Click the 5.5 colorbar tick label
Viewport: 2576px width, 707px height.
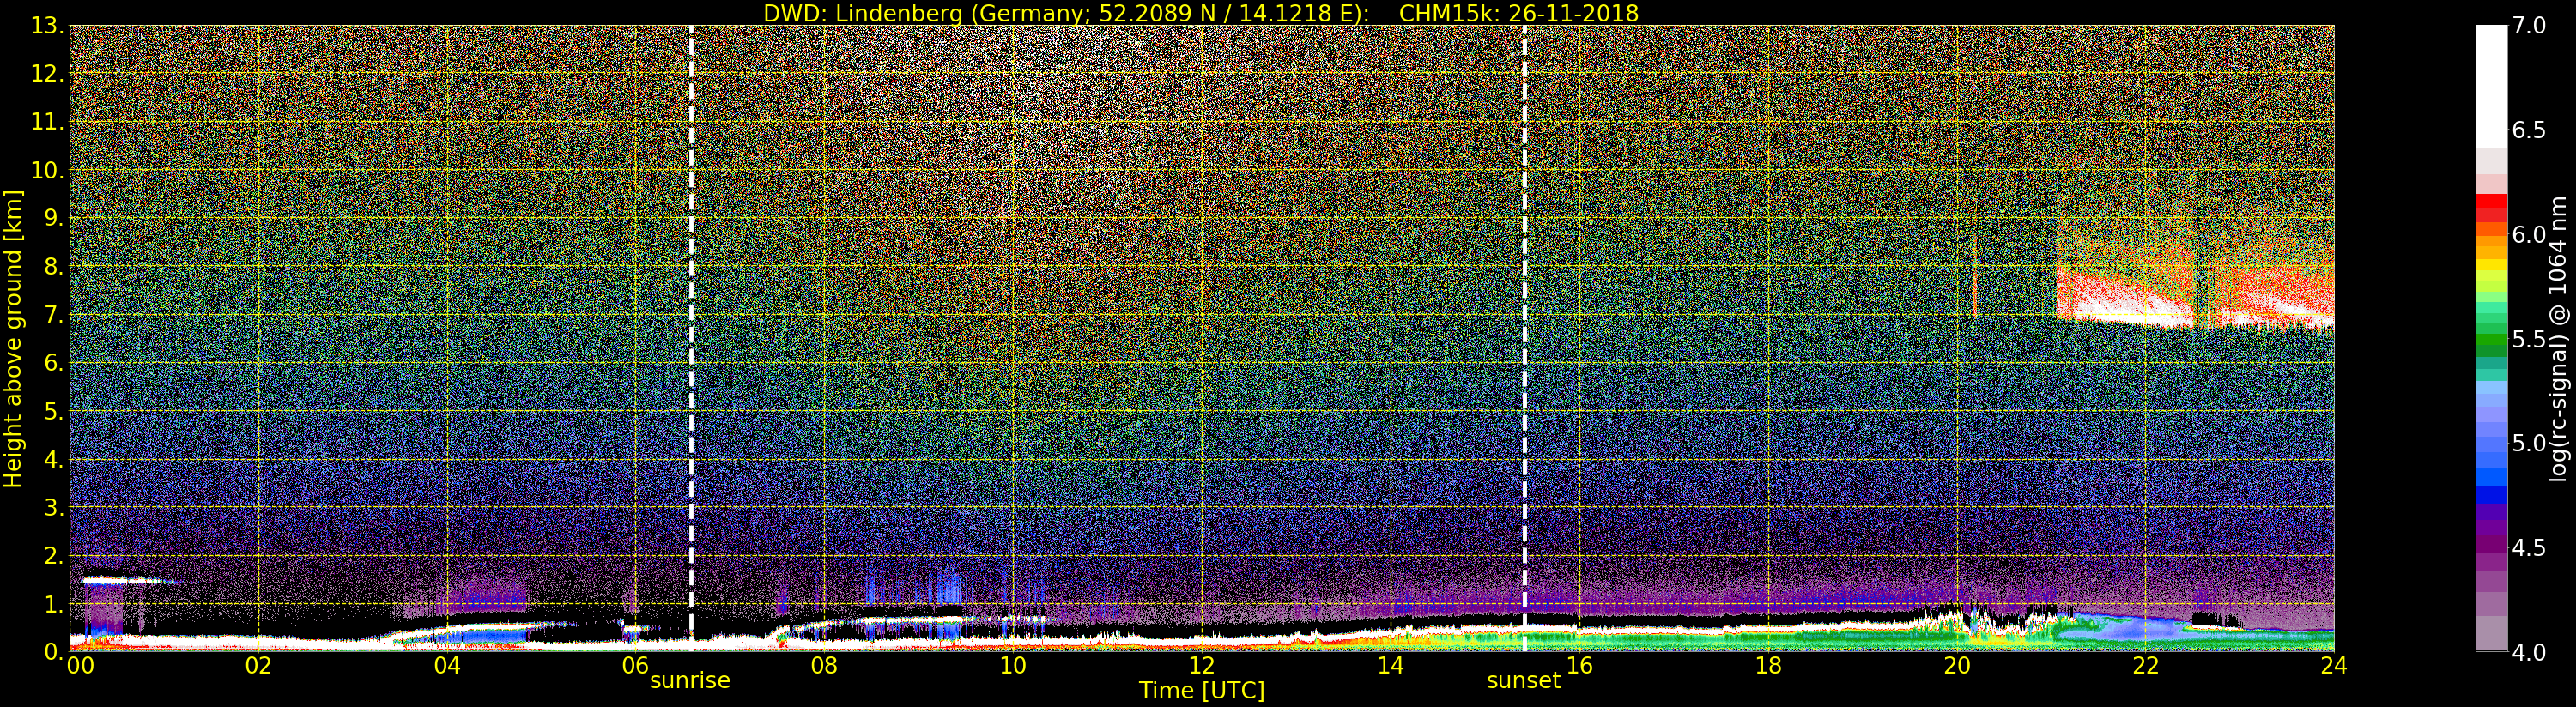[2529, 339]
